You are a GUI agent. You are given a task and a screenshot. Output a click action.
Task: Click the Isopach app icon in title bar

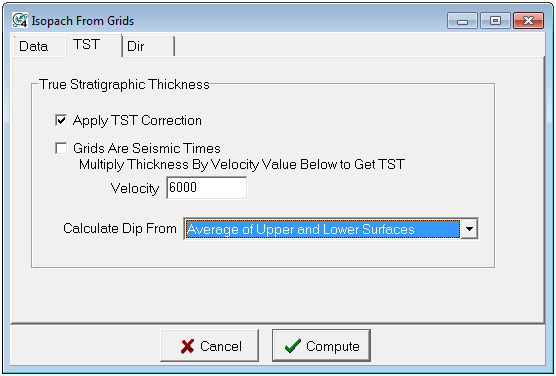click(20, 20)
